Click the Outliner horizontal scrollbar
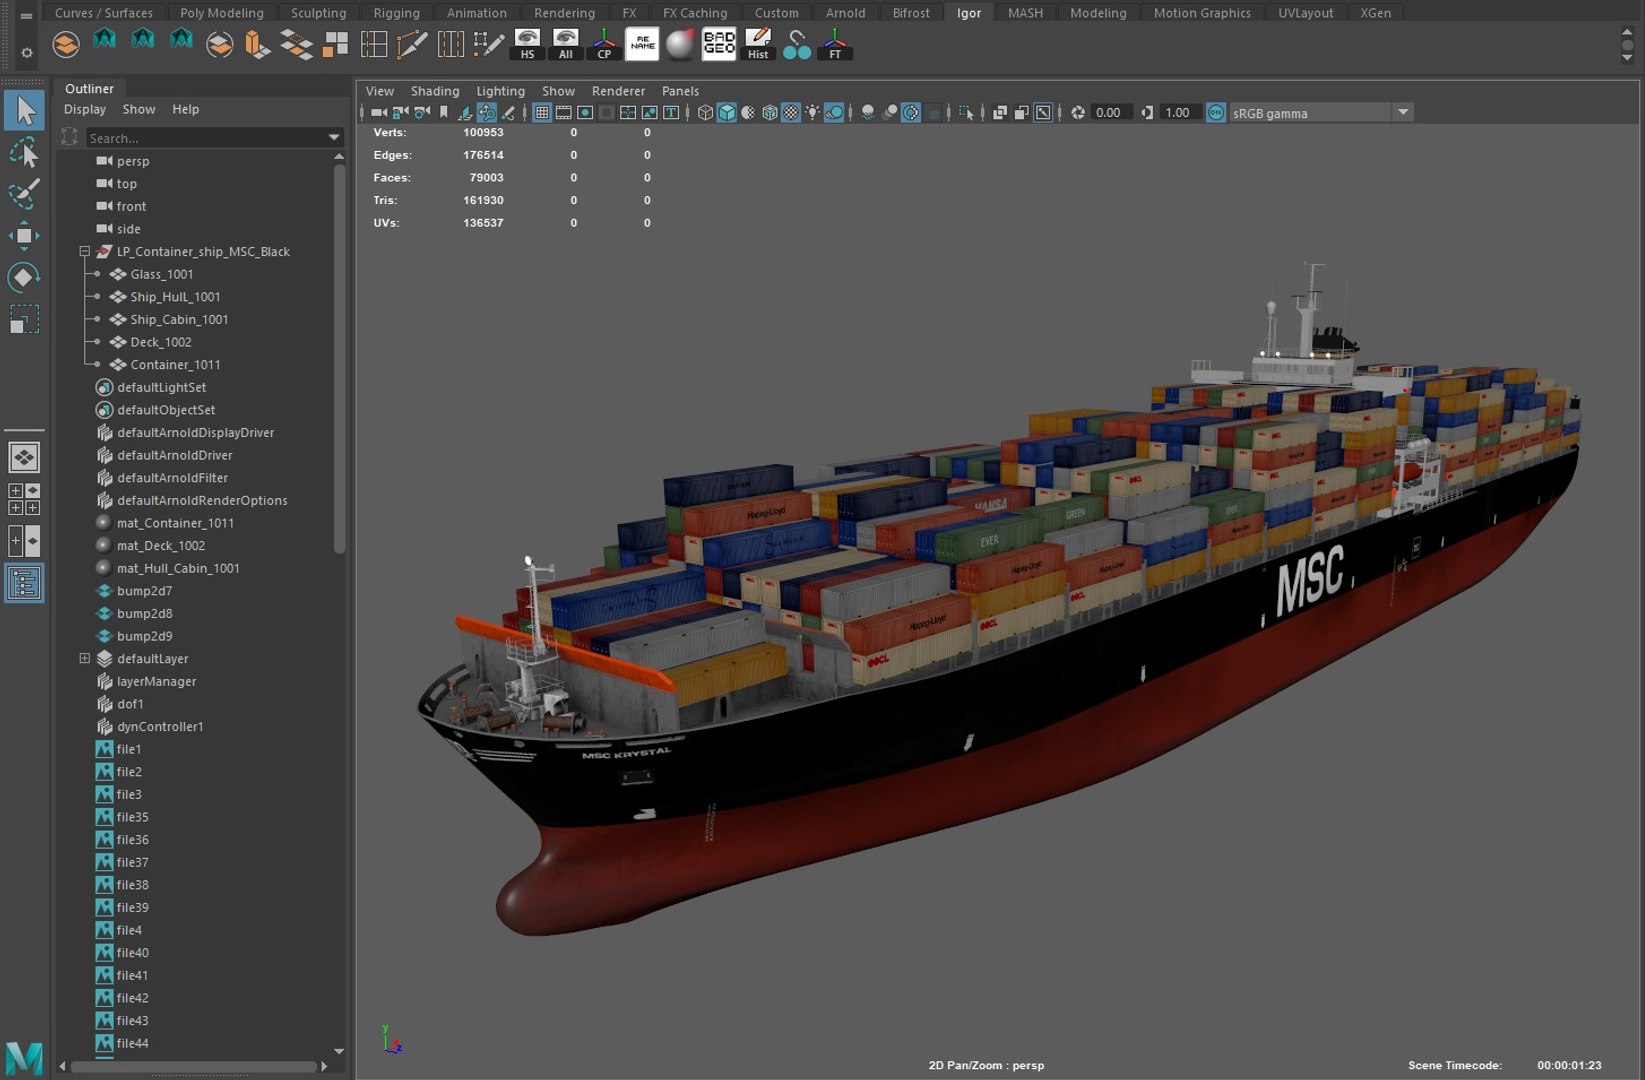Image resolution: width=1645 pixels, height=1080 pixels. click(x=193, y=1067)
